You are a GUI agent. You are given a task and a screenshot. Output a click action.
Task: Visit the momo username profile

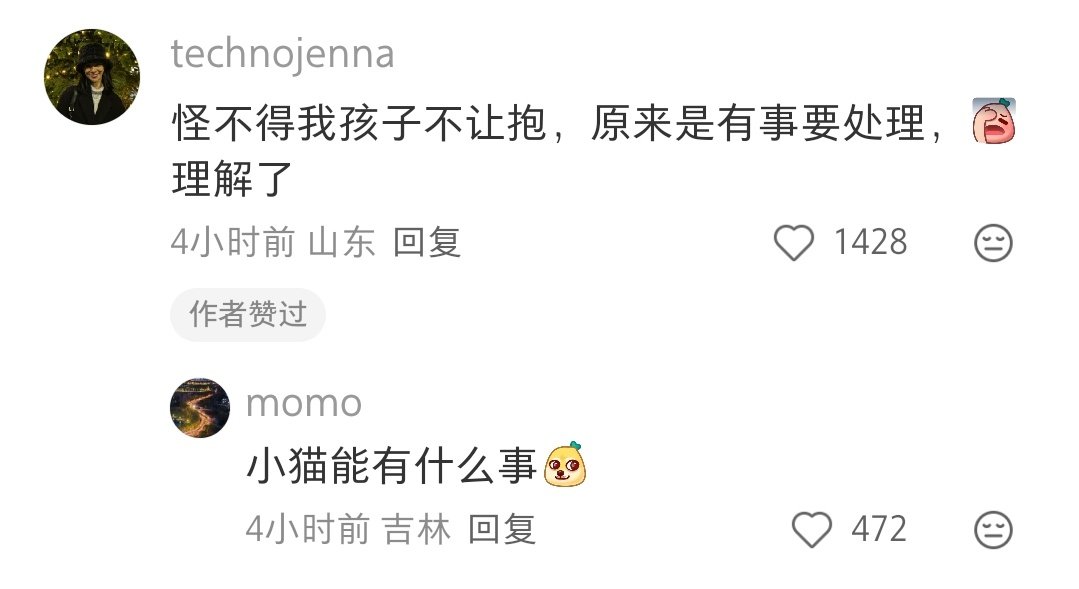[x=303, y=404]
